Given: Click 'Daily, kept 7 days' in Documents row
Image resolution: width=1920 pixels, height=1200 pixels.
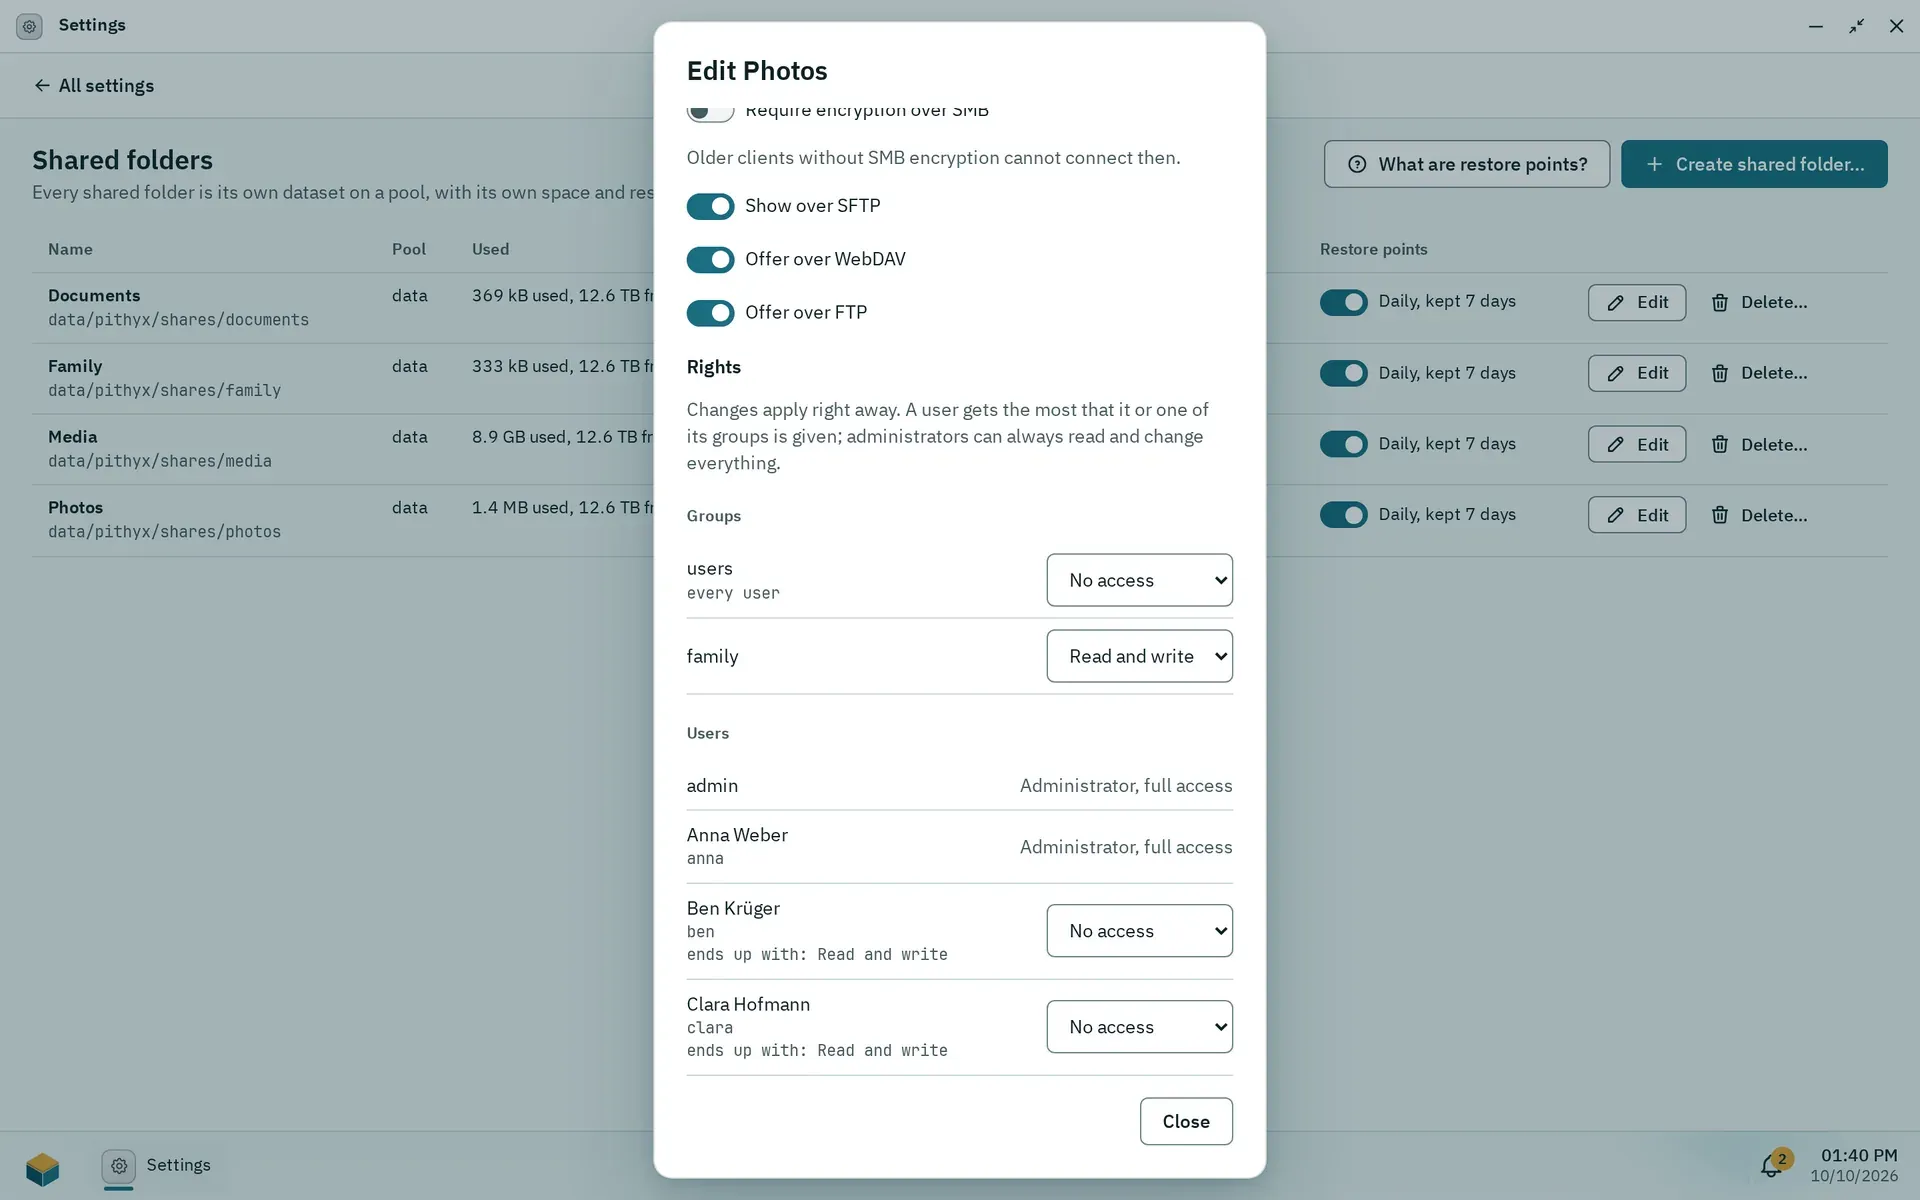Looking at the screenshot, I should (1447, 301).
